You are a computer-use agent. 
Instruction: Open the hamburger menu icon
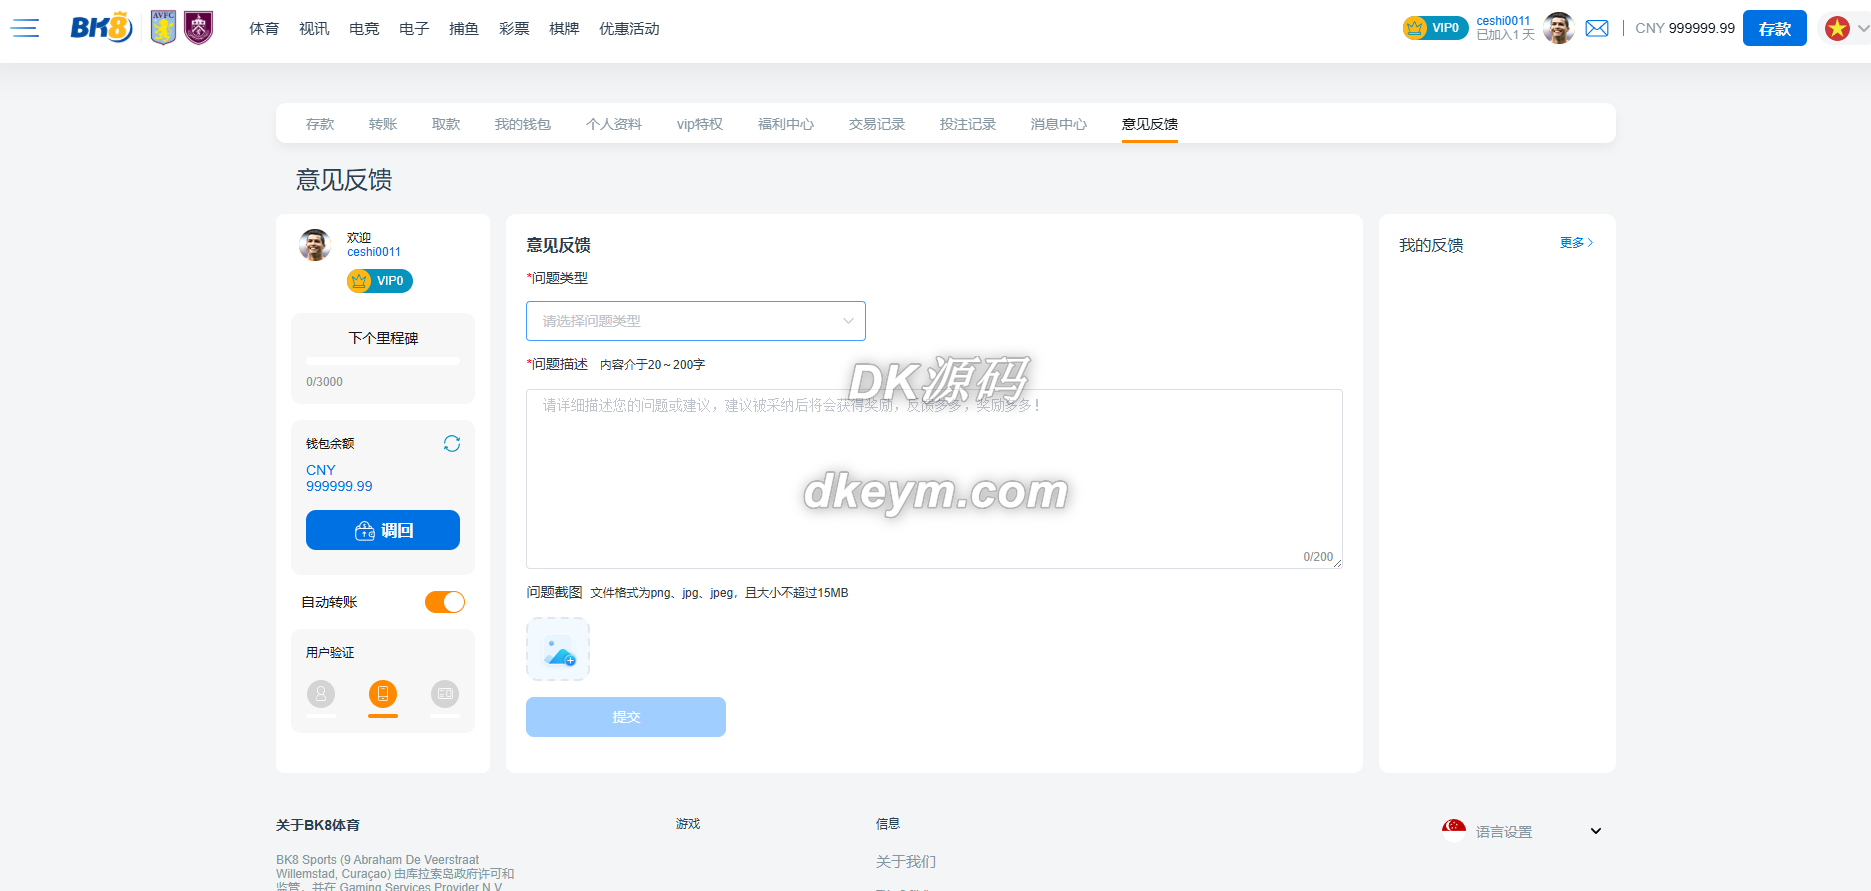(x=25, y=28)
